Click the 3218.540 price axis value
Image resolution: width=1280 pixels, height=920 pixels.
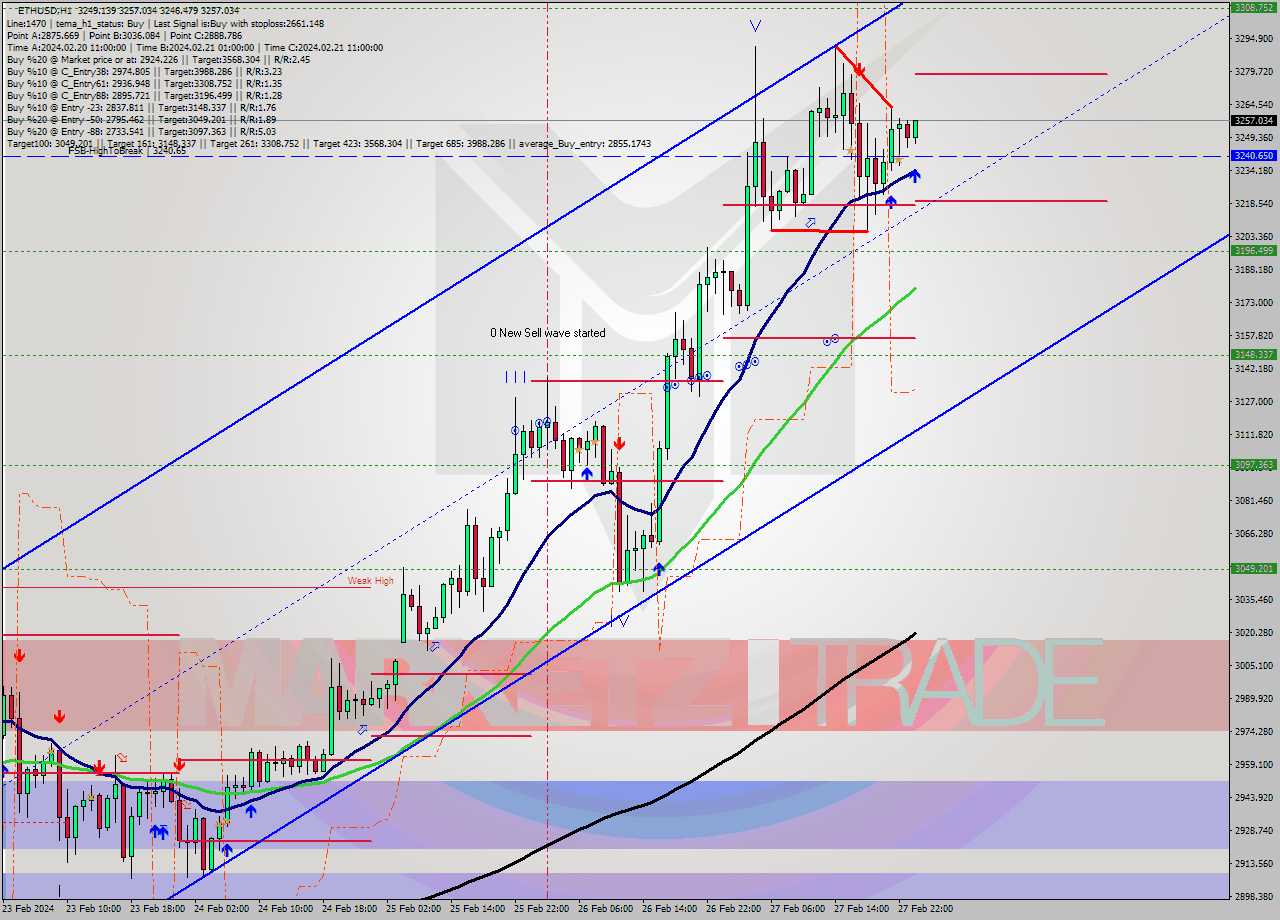point(1254,203)
